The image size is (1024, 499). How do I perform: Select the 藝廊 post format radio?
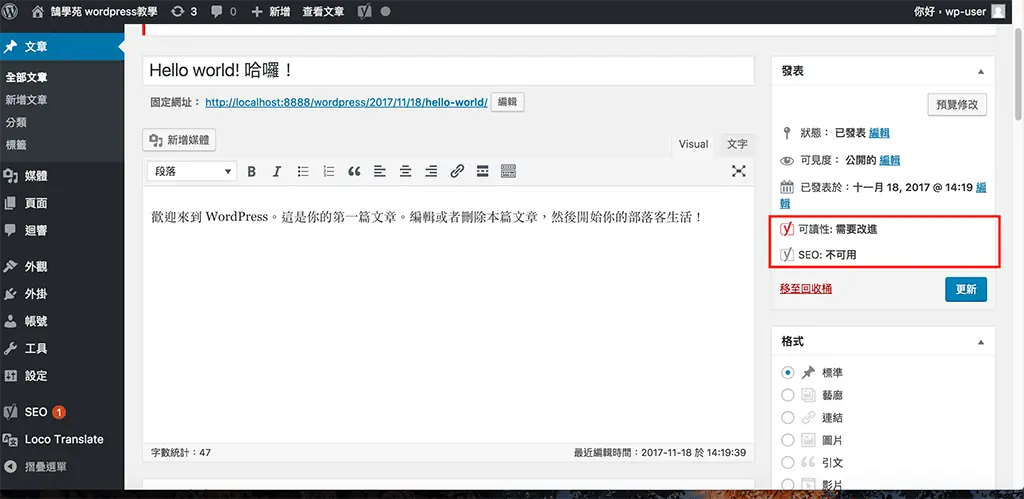coord(788,395)
